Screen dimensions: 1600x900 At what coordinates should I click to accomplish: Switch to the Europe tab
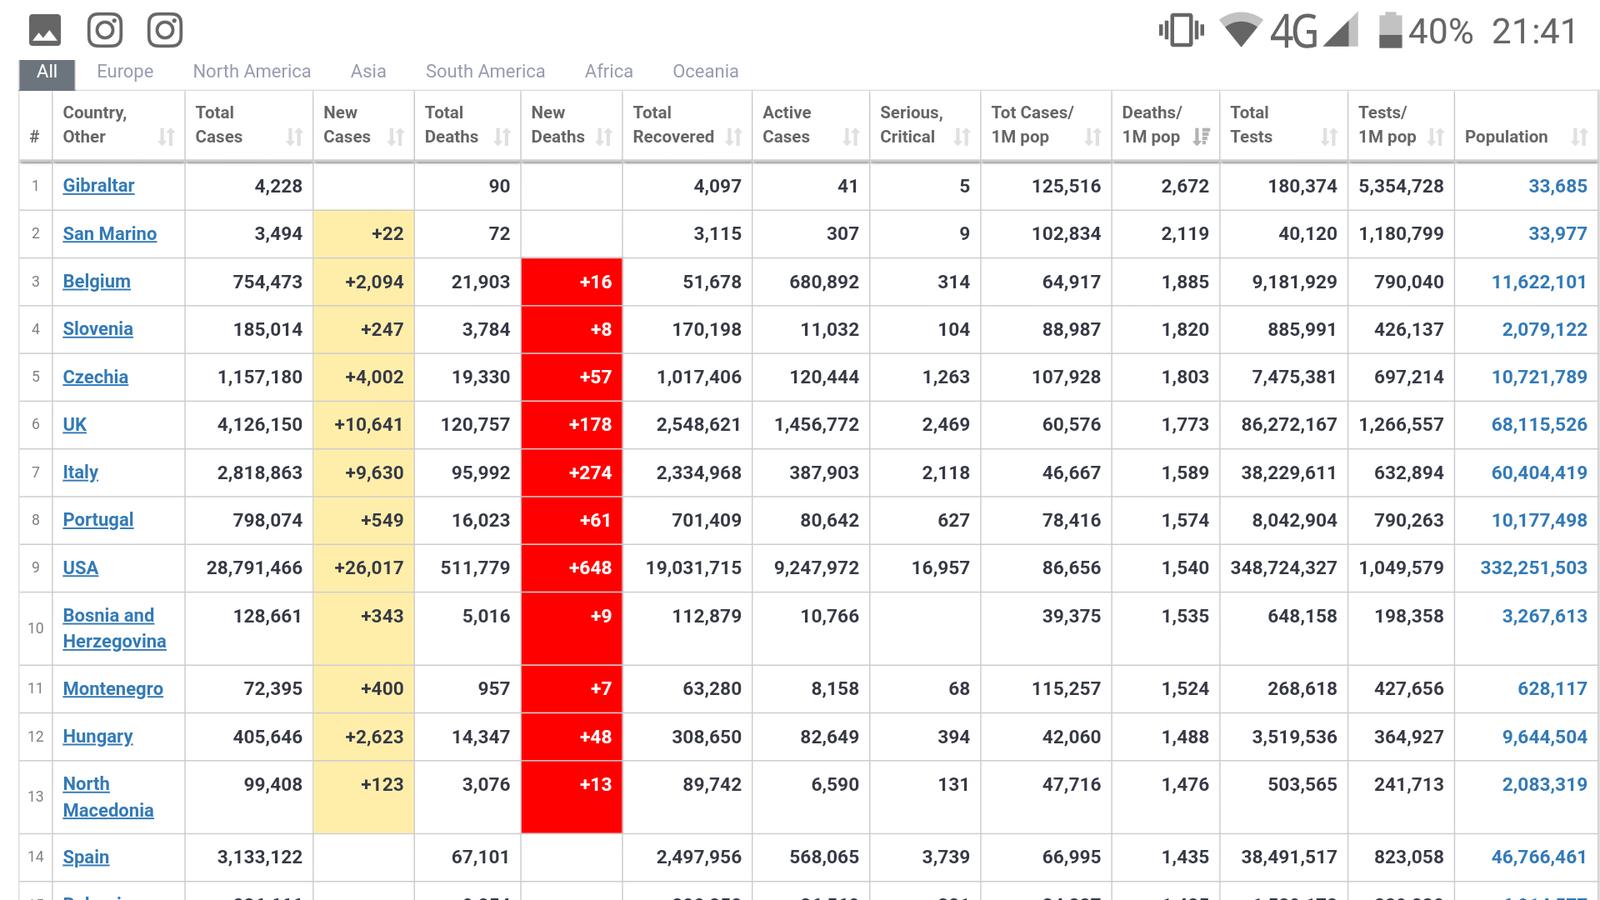coord(125,71)
